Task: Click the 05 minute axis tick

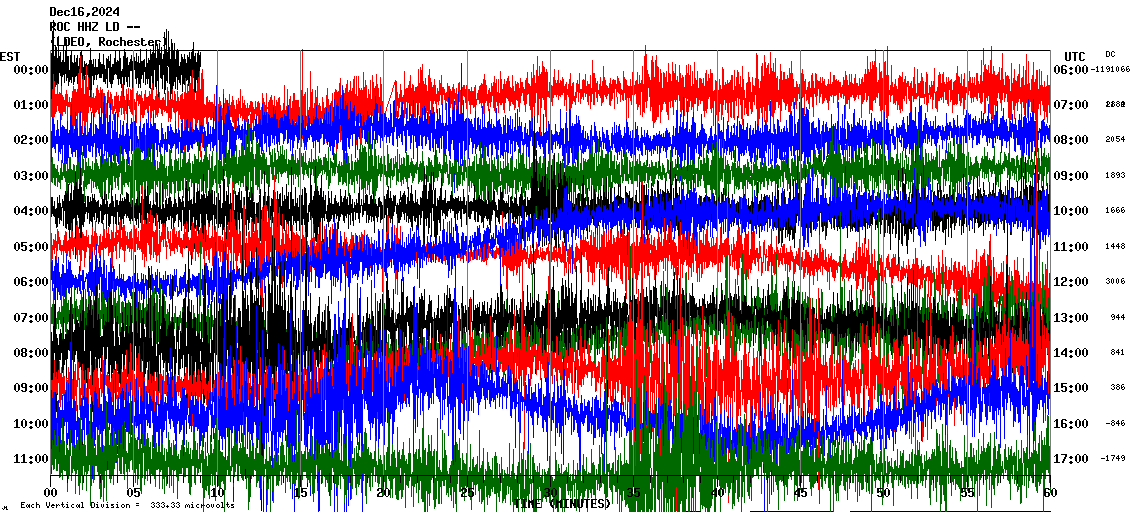Action: pos(134,493)
